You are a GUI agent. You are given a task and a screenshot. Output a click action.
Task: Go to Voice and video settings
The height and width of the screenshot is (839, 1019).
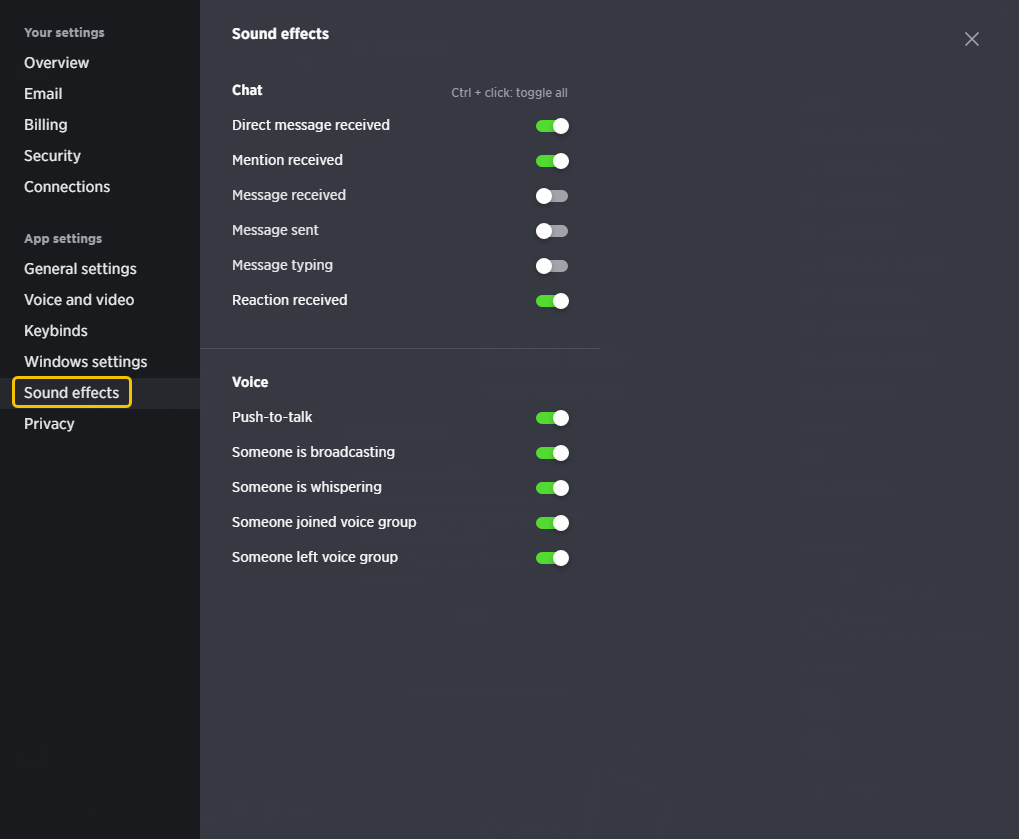pos(79,300)
